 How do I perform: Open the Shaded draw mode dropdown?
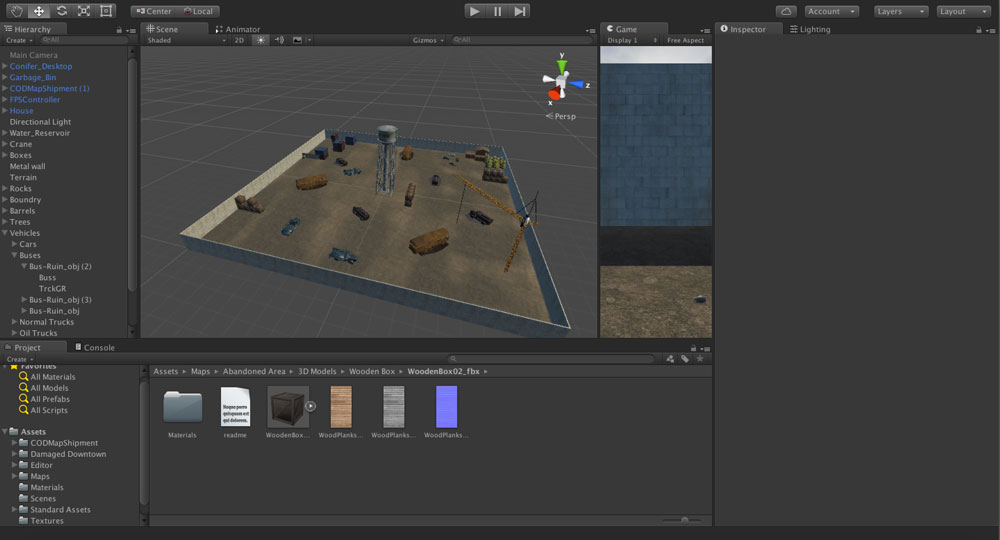186,40
